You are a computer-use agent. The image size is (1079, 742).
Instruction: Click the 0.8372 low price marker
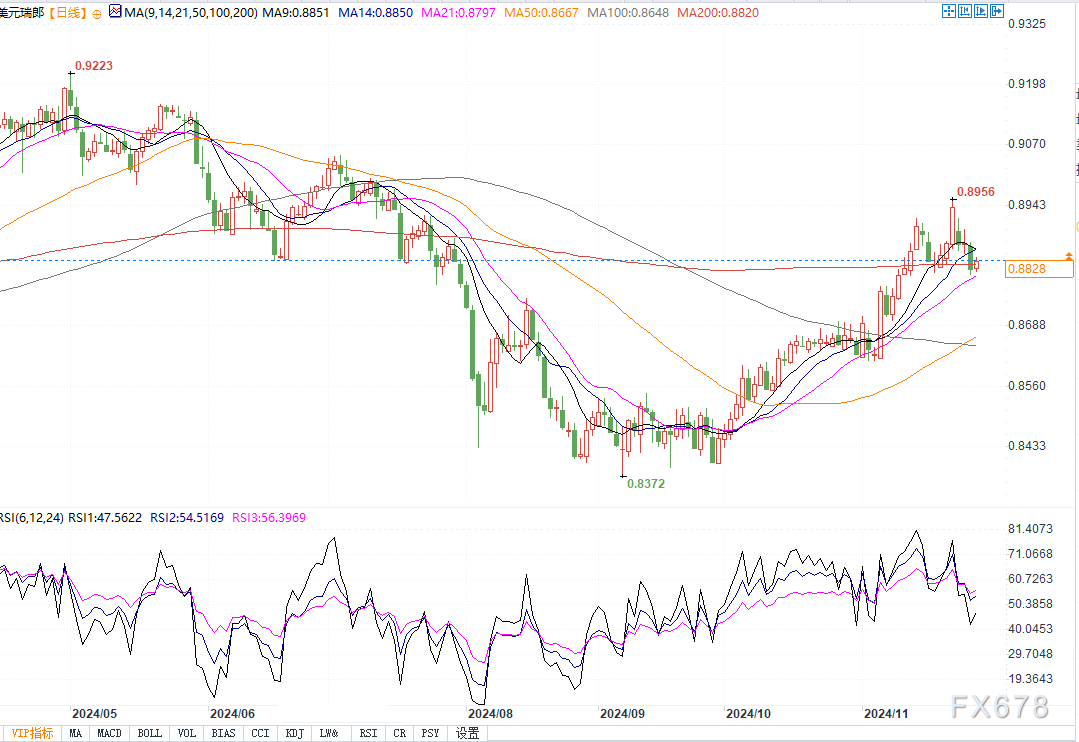tap(646, 482)
